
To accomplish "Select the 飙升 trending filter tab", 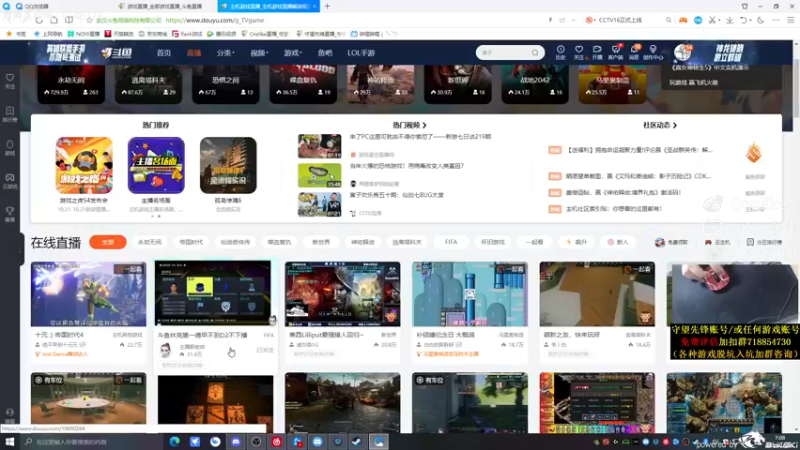I will (x=577, y=242).
